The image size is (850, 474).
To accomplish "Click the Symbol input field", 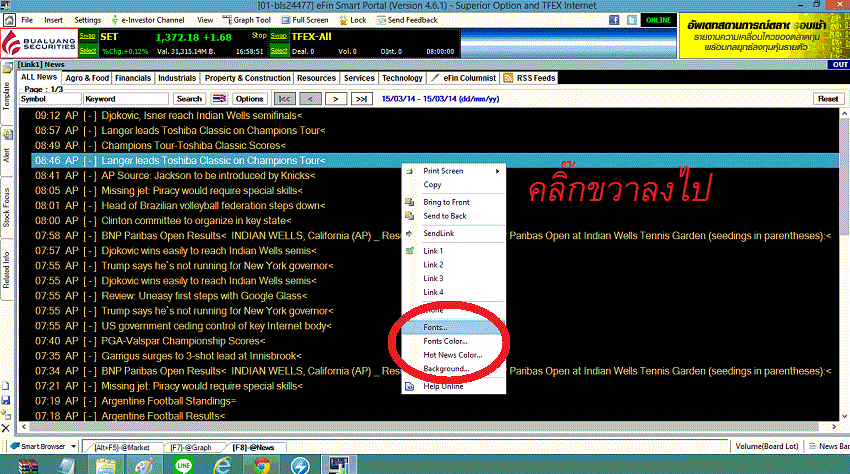I will (50, 99).
